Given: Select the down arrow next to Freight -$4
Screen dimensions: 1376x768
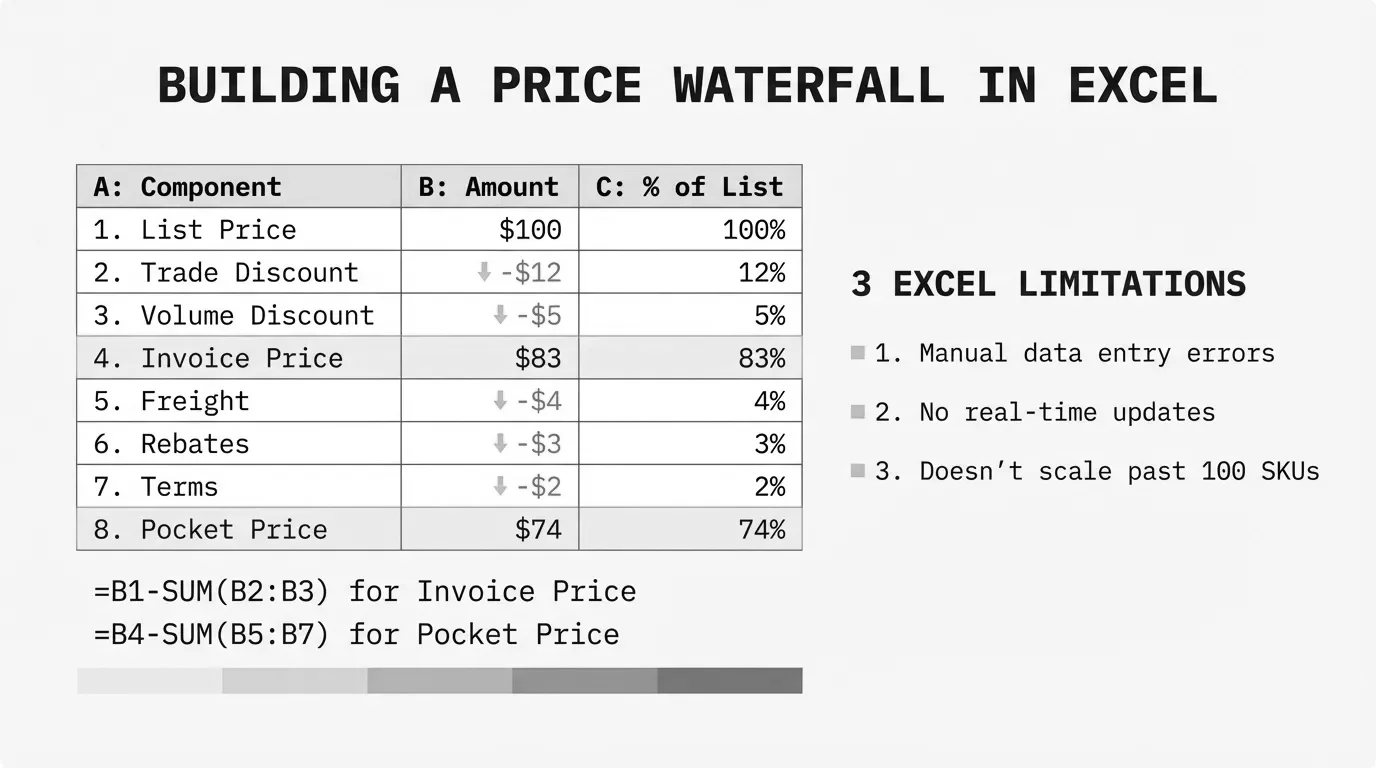Looking at the screenshot, I should [501, 401].
